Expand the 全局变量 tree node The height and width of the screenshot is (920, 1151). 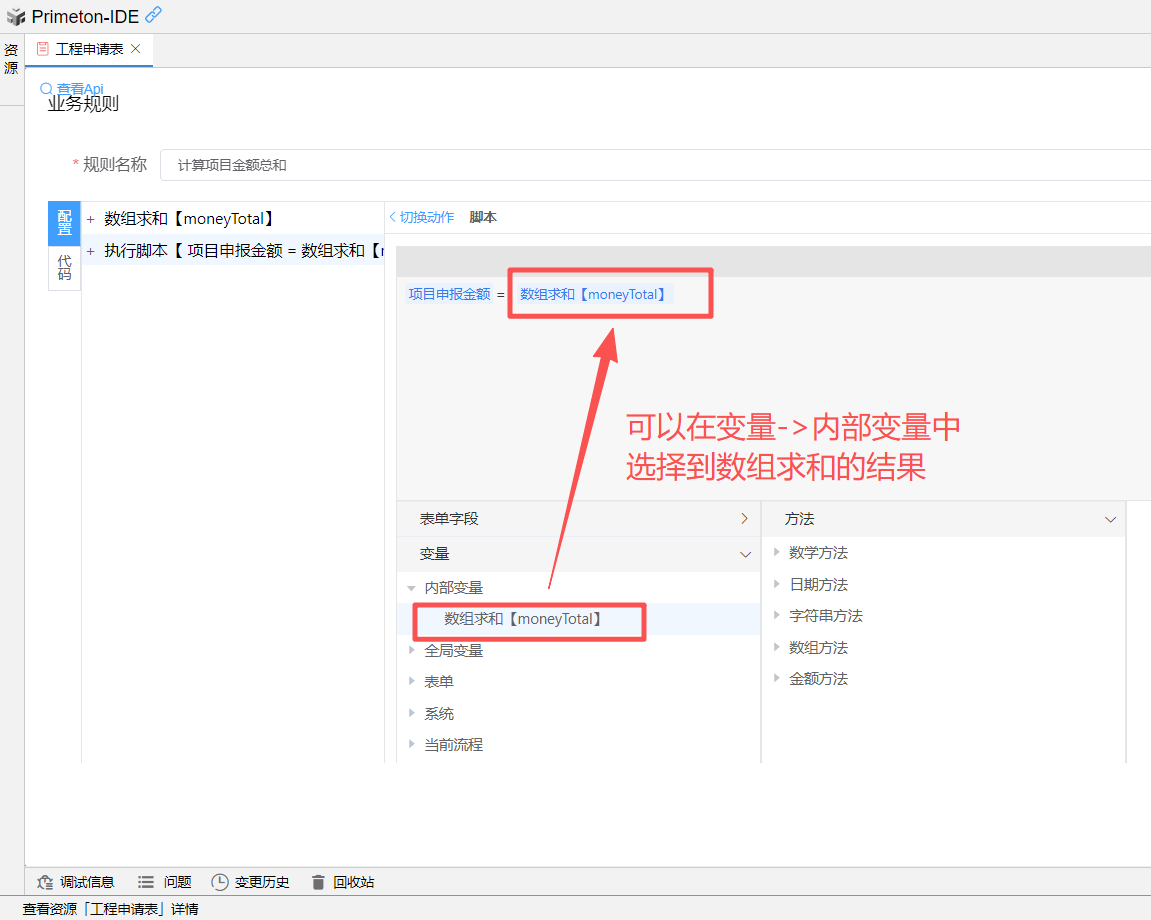point(412,650)
